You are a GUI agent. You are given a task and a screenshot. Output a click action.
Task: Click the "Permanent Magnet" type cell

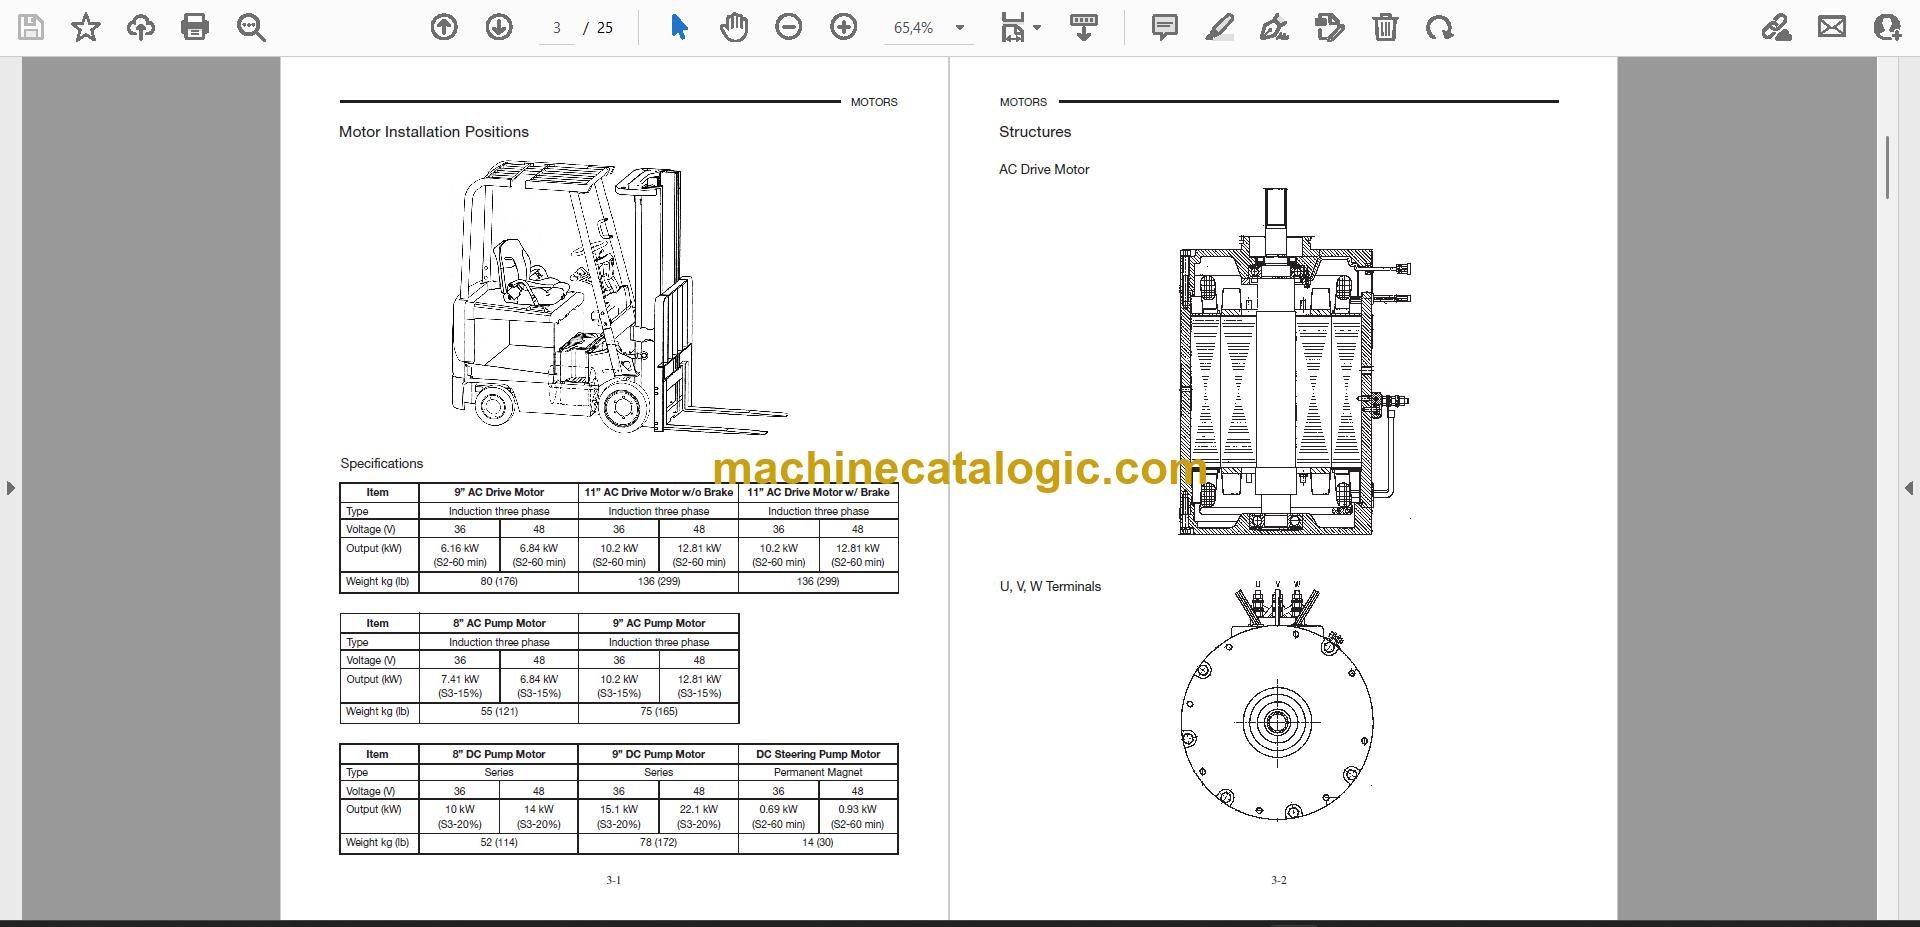click(818, 772)
